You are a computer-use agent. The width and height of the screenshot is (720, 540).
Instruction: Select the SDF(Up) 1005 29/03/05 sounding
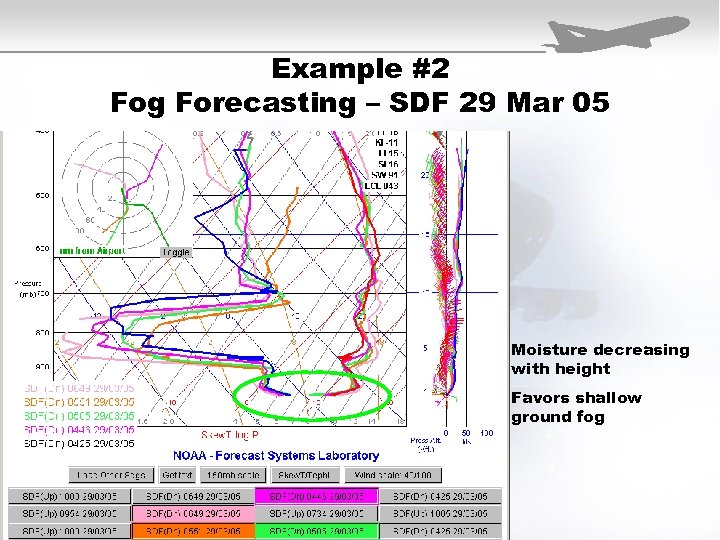coord(440,513)
